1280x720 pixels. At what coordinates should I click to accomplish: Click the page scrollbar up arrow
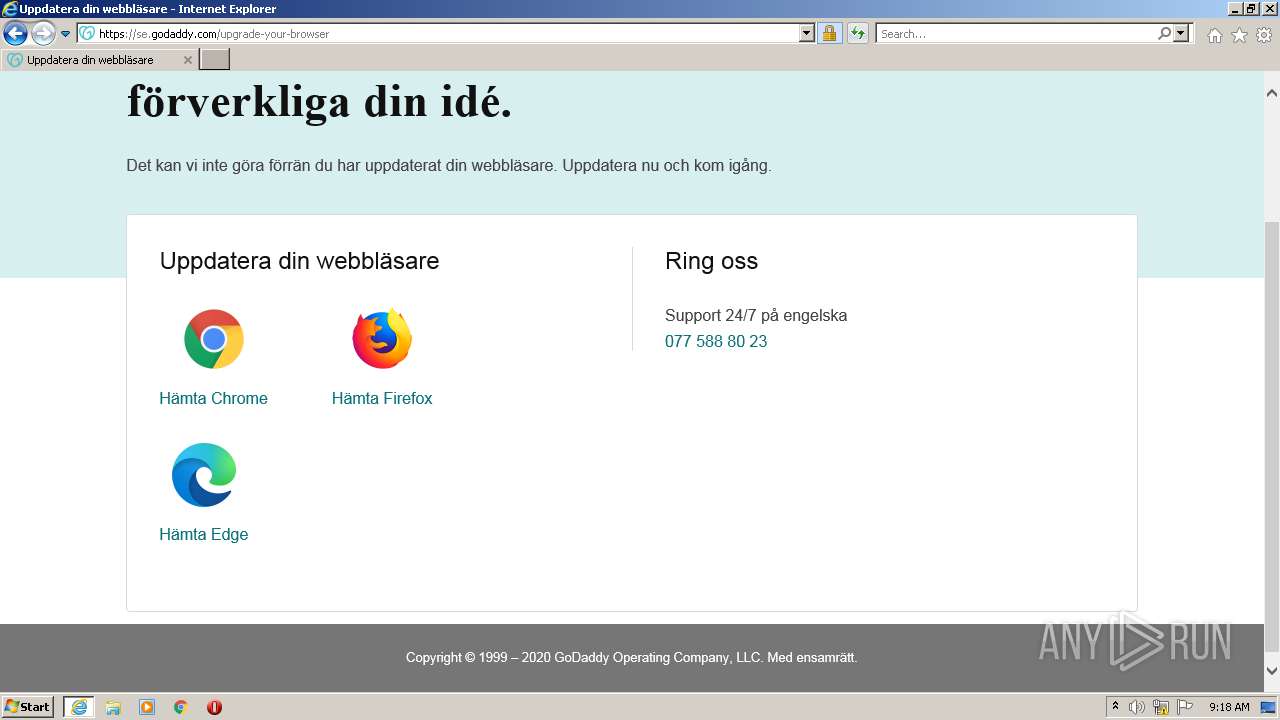pos(1272,93)
